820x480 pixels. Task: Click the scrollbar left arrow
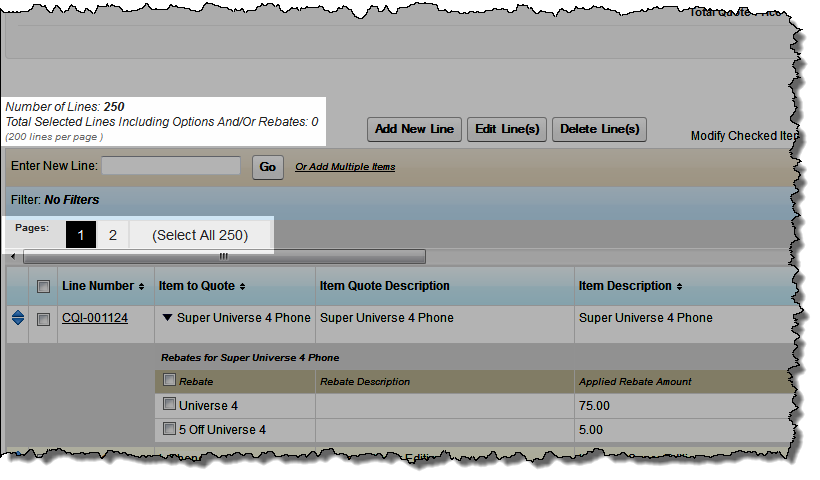[12, 257]
